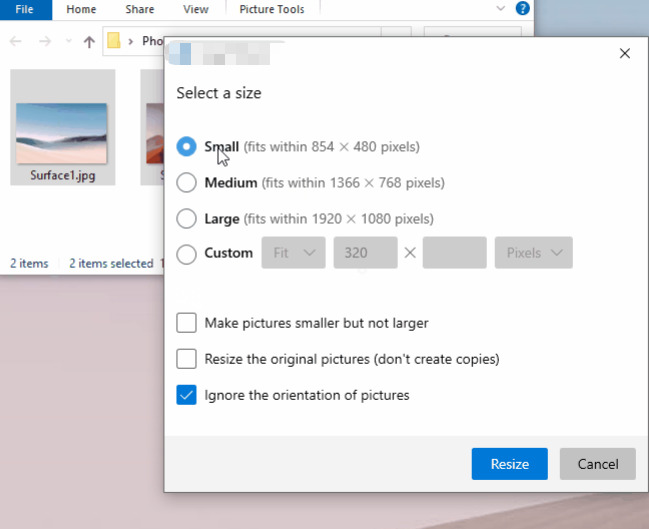Enable Make pictures smaller but not larger
Screen dimensions: 649x529
[x=186, y=323]
